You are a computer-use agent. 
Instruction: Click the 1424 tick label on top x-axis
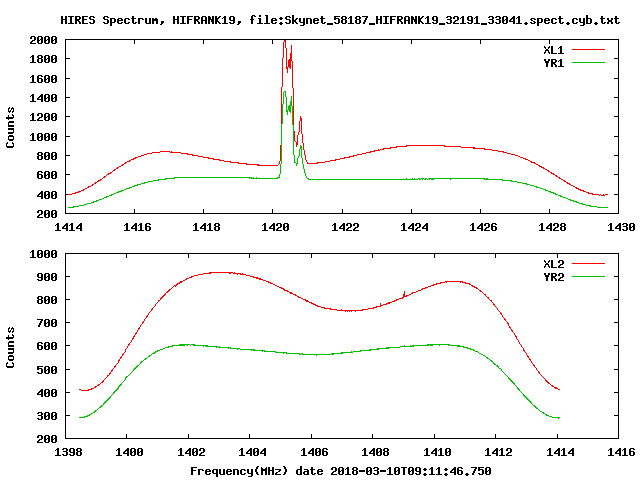coord(414,227)
